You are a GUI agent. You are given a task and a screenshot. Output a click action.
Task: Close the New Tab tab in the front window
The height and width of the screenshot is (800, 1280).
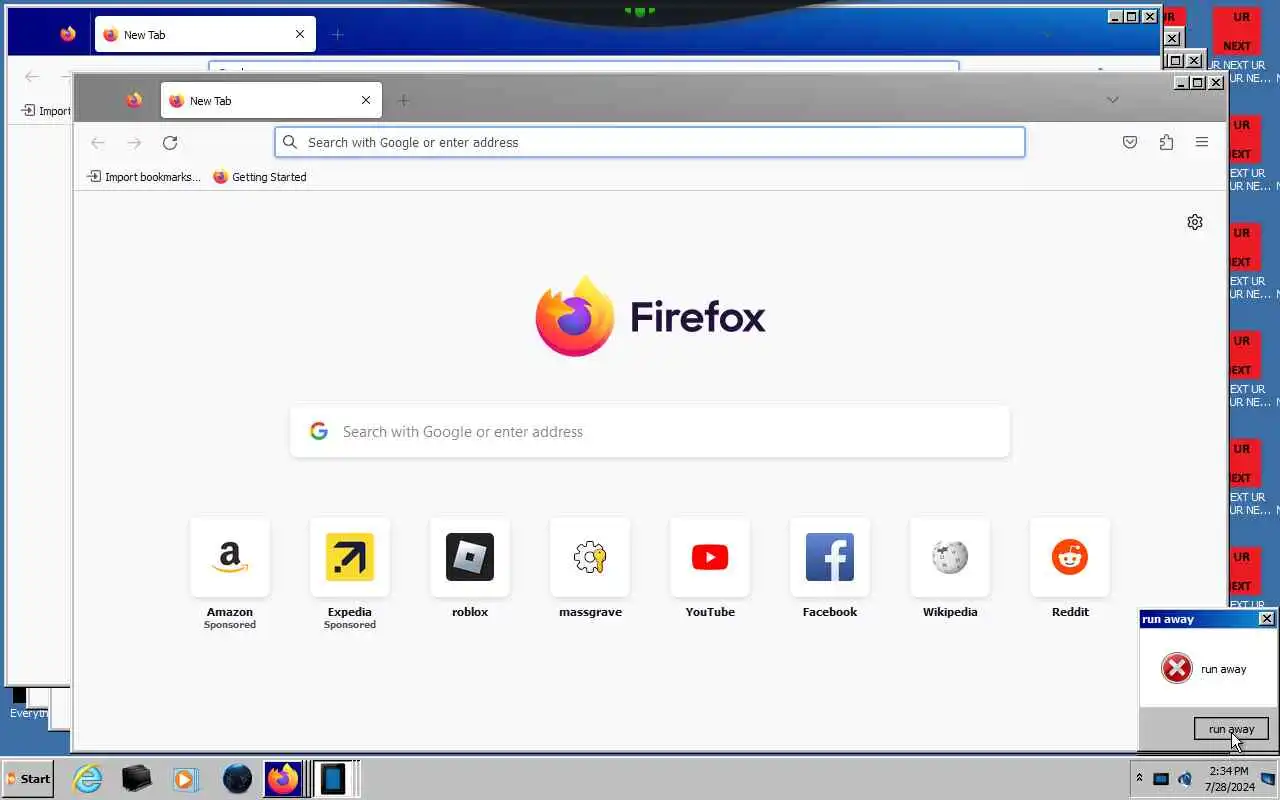(x=366, y=100)
